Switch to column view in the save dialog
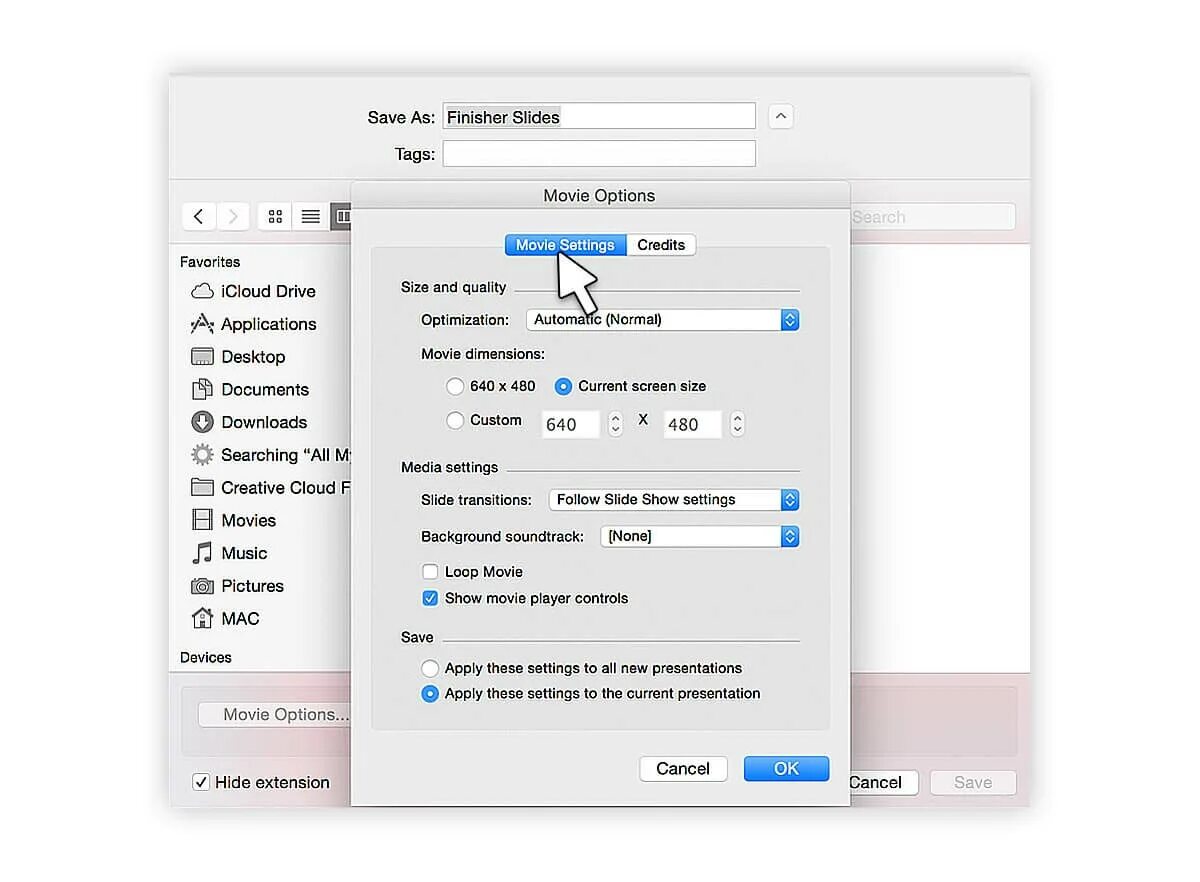The height and width of the screenshot is (882, 1200). click(342, 216)
